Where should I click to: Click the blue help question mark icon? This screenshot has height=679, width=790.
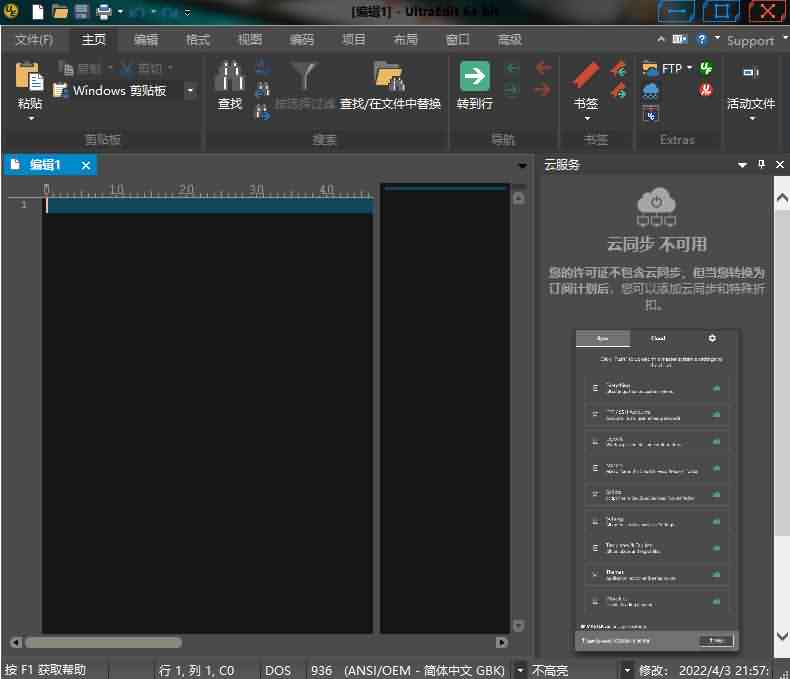703,39
